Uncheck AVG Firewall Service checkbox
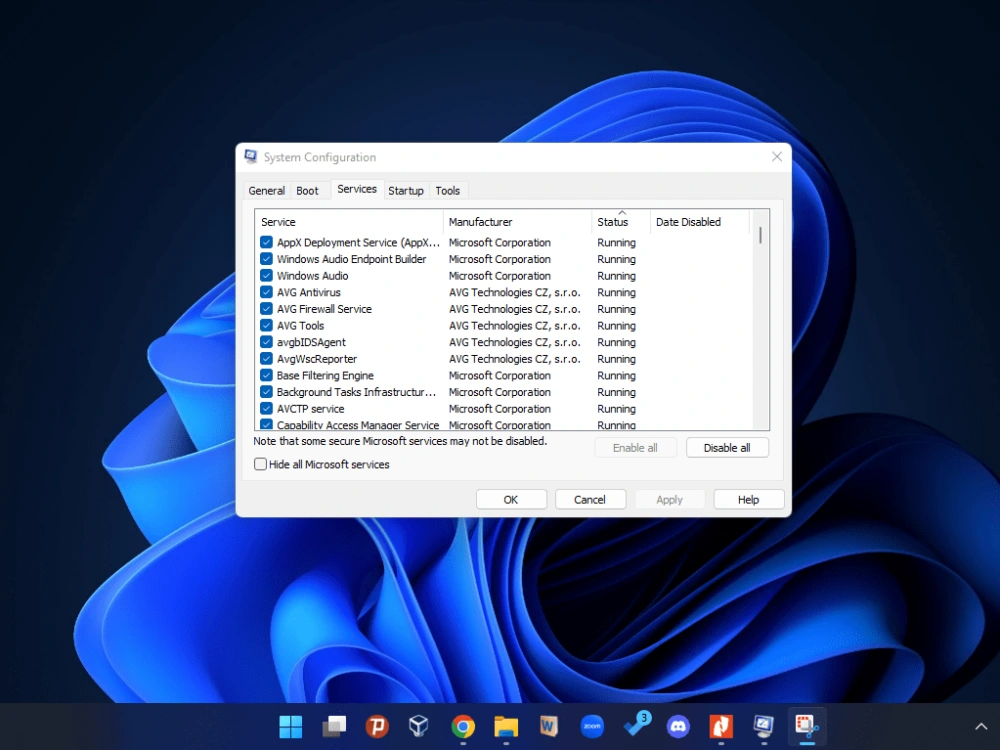The image size is (1000, 750). [x=266, y=309]
